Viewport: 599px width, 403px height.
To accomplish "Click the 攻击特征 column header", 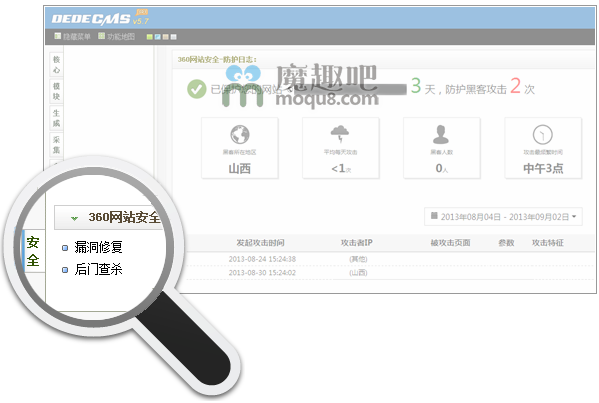I will coord(548,243).
